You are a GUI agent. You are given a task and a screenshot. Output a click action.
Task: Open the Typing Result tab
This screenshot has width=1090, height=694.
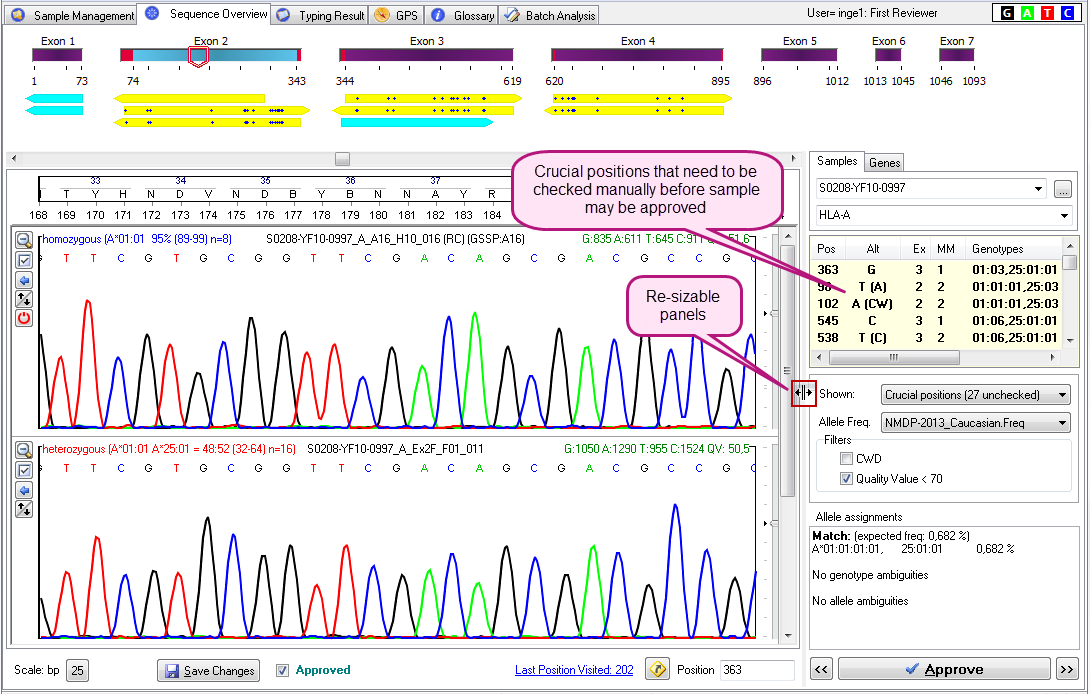pyautogui.click(x=320, y=15)
